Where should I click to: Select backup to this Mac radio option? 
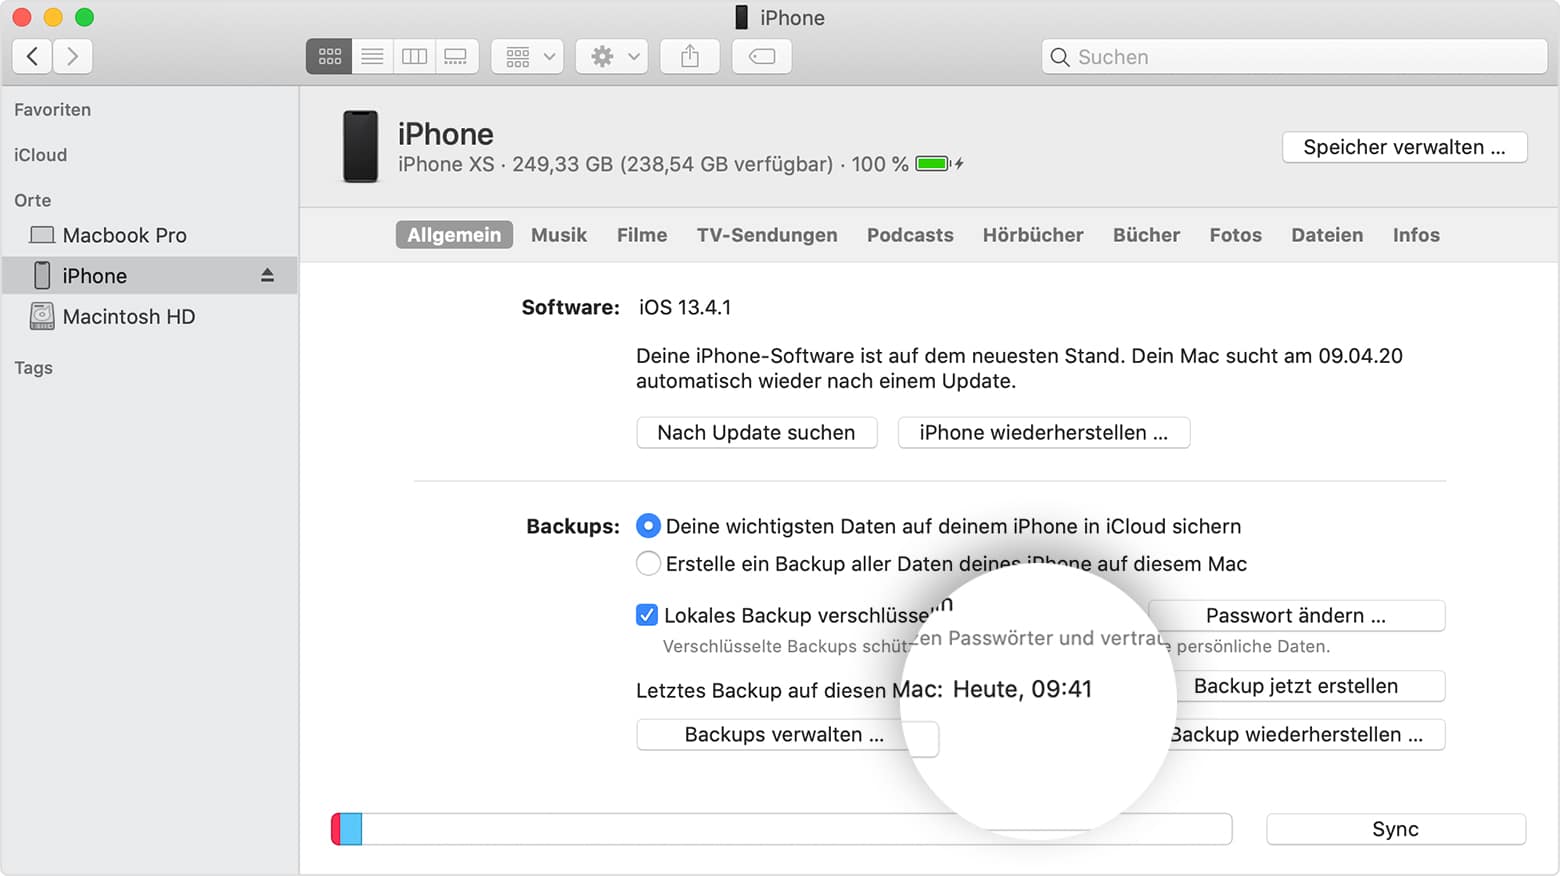coord(648,564)
